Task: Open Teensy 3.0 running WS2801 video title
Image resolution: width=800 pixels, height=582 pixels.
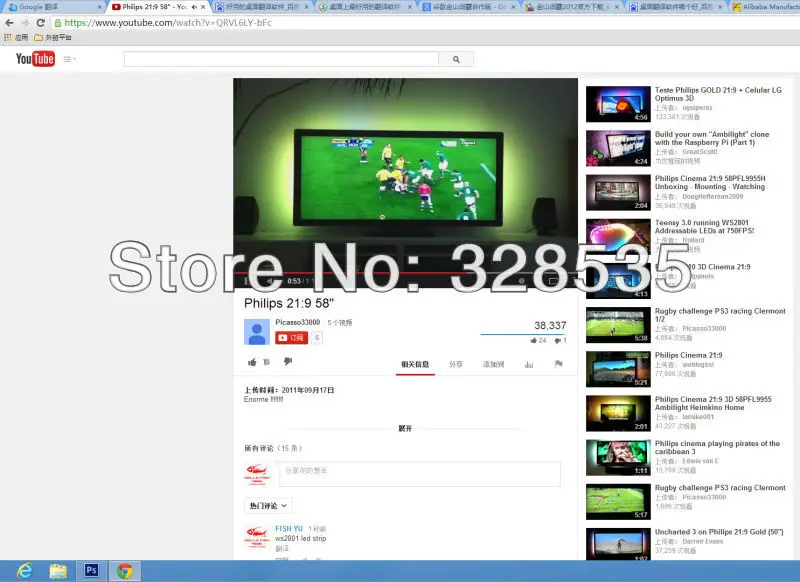Action: pos(704,226)
